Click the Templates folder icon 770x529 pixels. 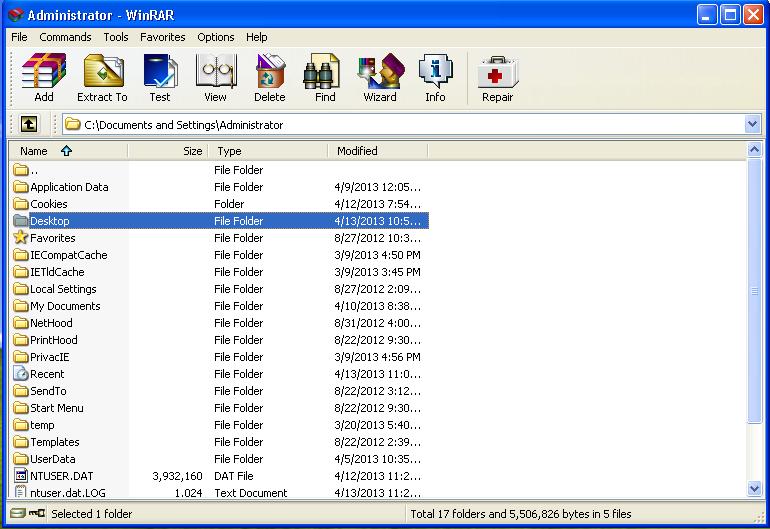click(21, 442)
